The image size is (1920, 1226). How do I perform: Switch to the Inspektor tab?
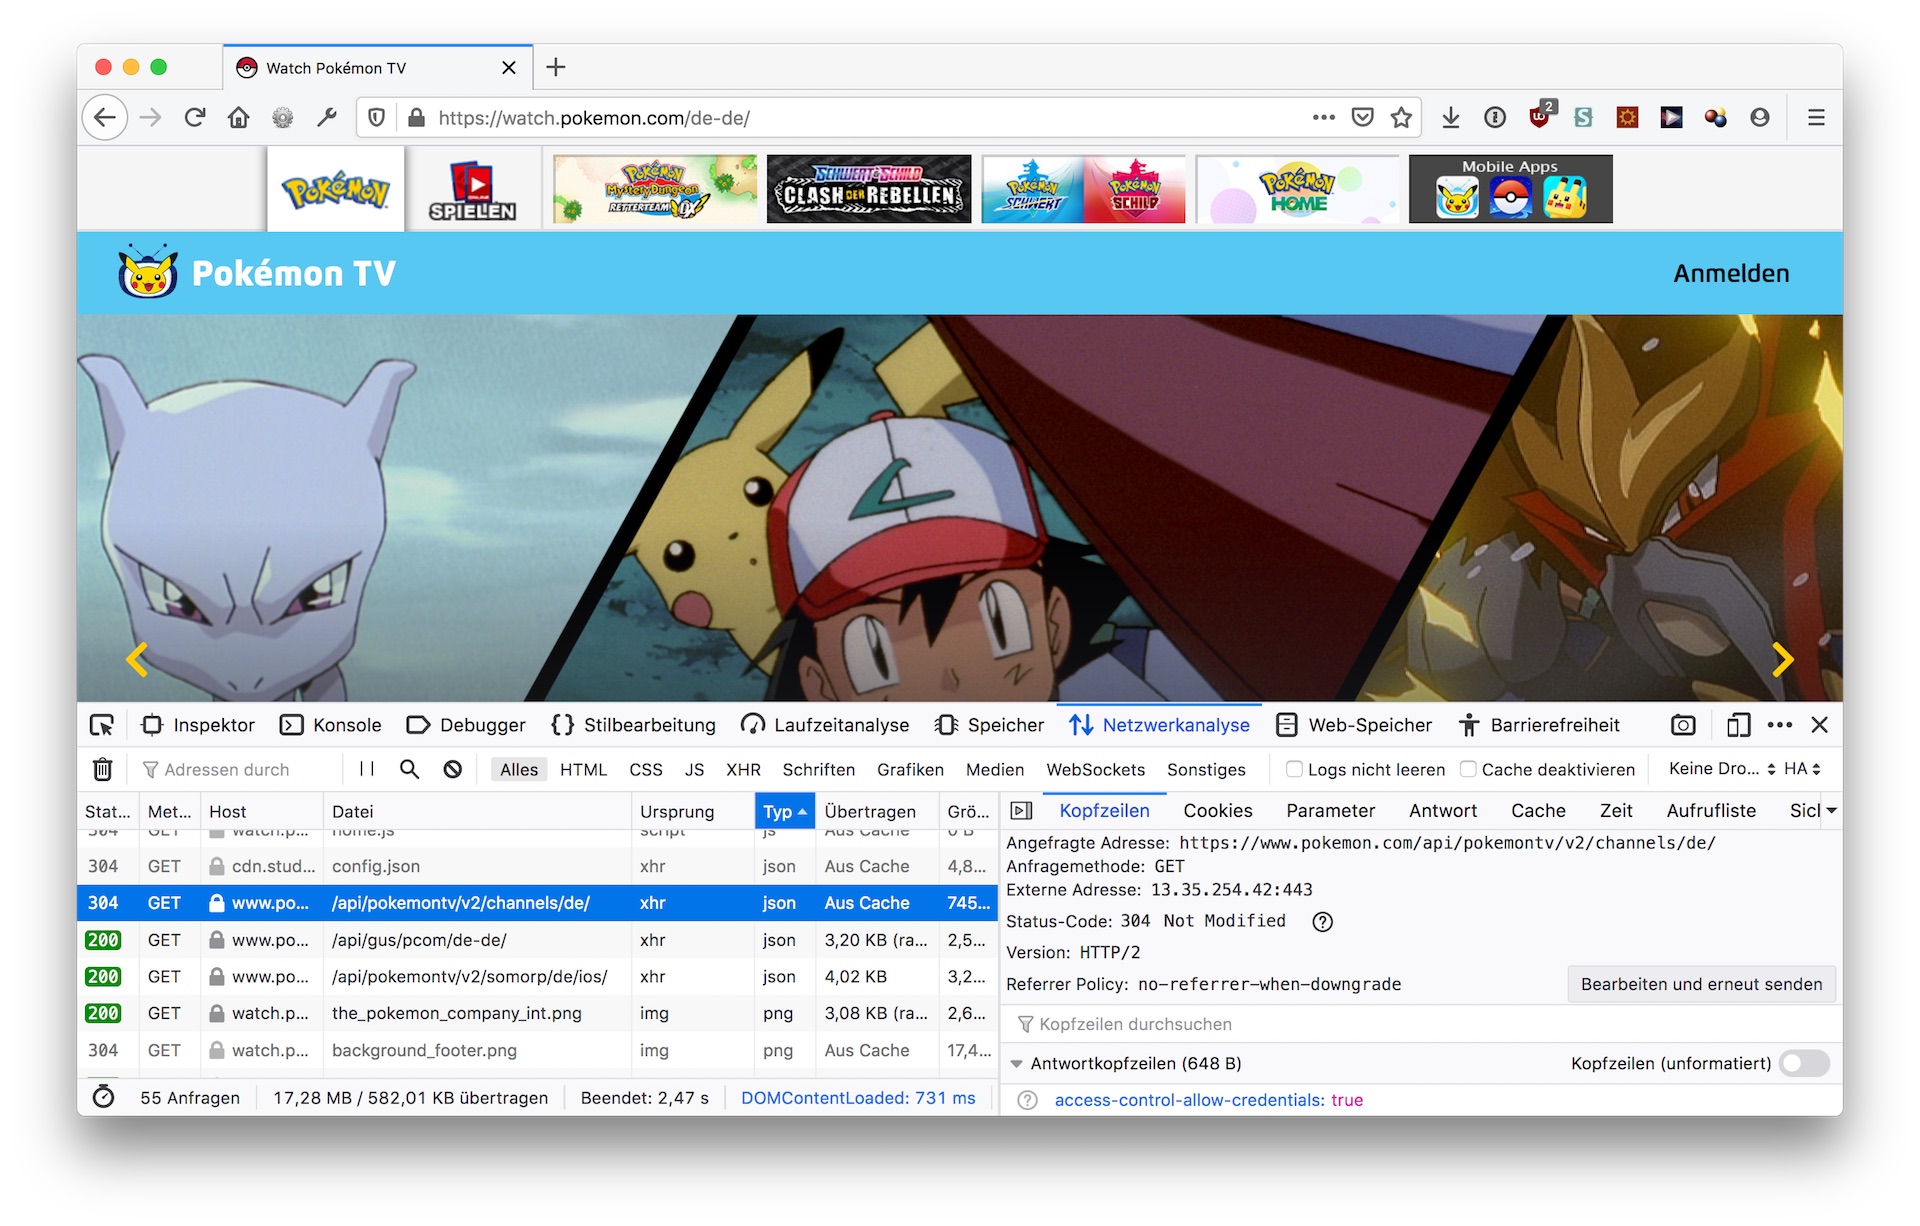[198, 725]
